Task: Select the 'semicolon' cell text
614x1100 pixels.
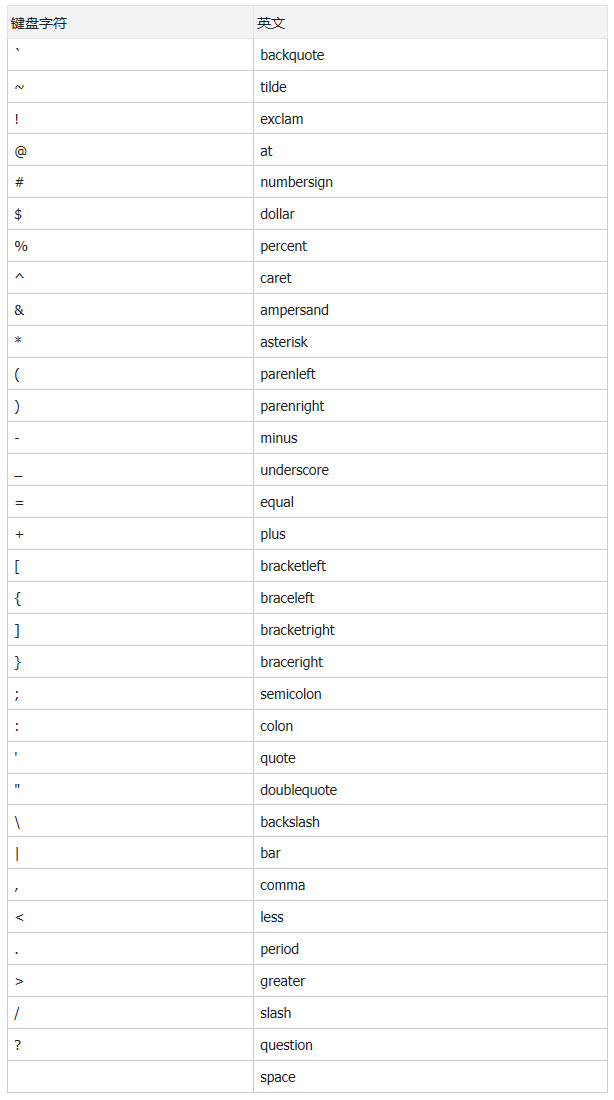Action: coord(290,694)
